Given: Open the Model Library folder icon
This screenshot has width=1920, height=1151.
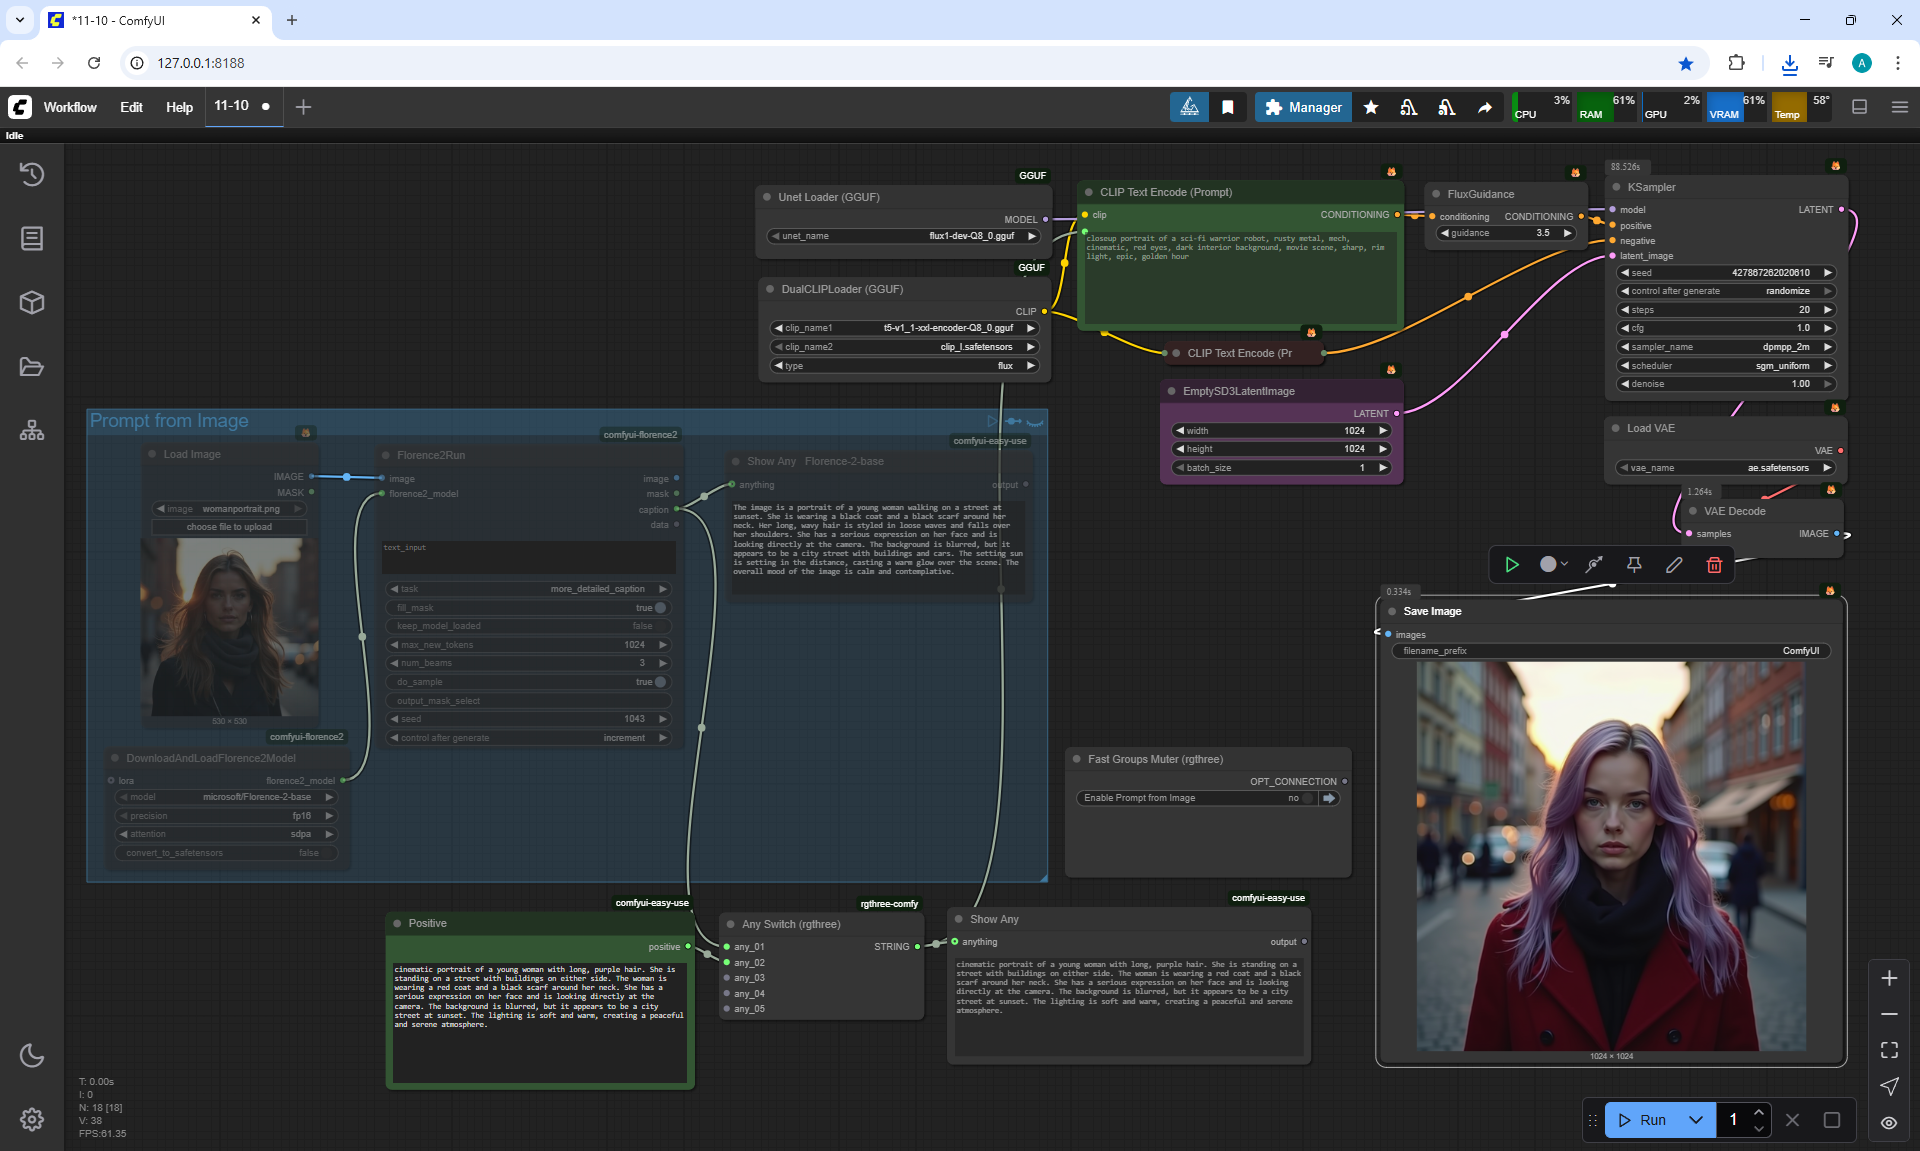Looking at the screenshot, I should (x=32, y=367).
